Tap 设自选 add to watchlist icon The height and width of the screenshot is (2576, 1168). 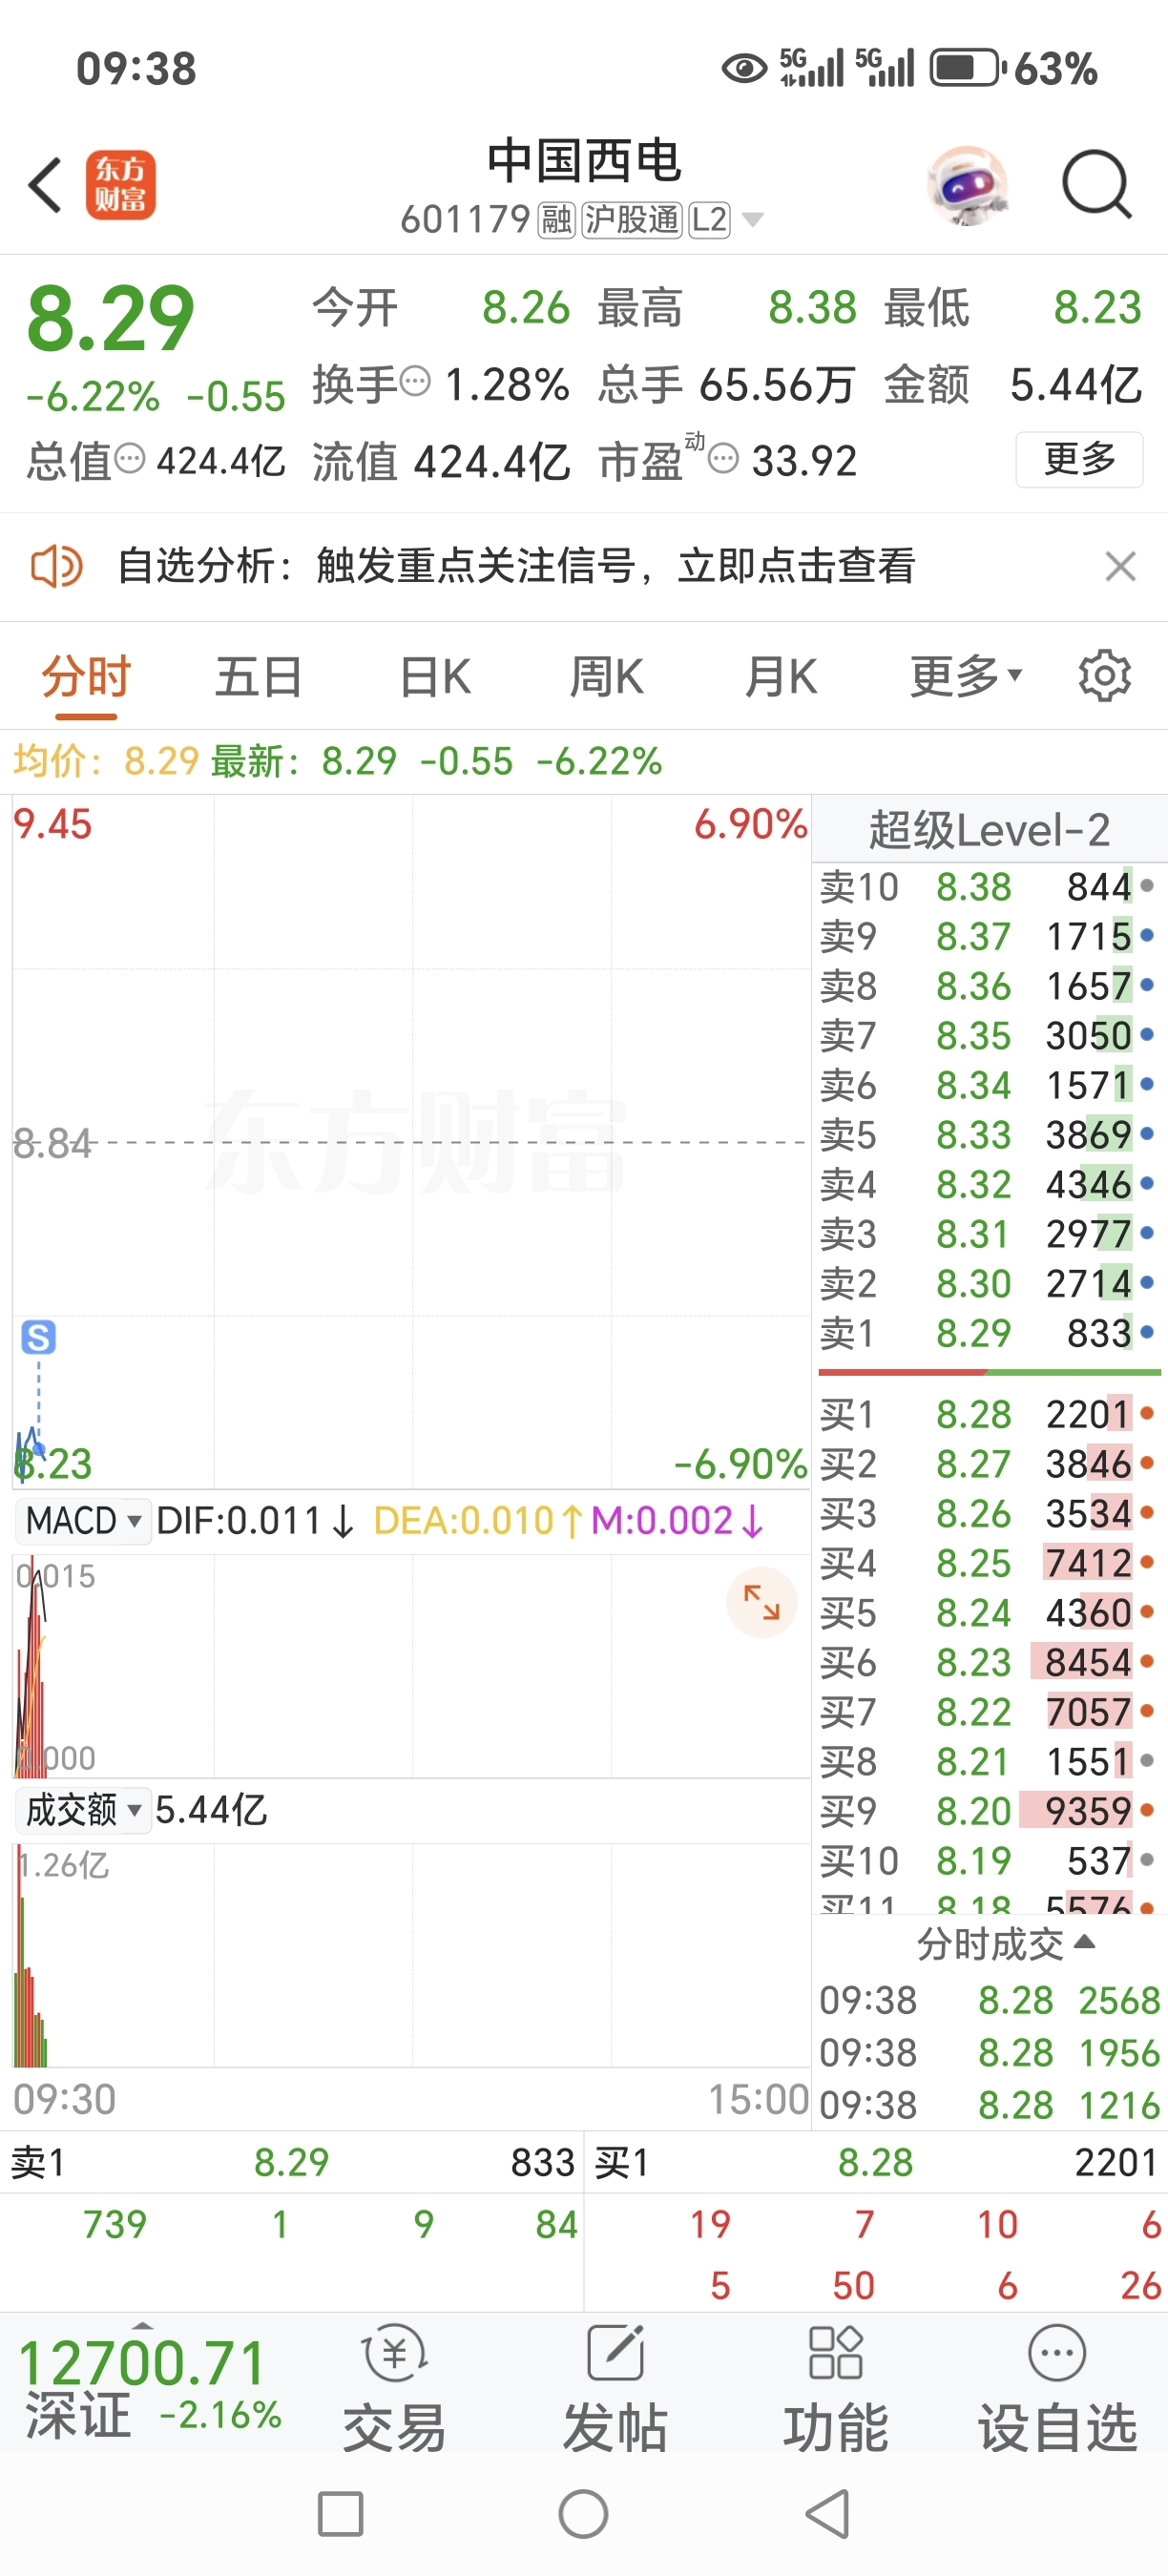[1057, 2389]
